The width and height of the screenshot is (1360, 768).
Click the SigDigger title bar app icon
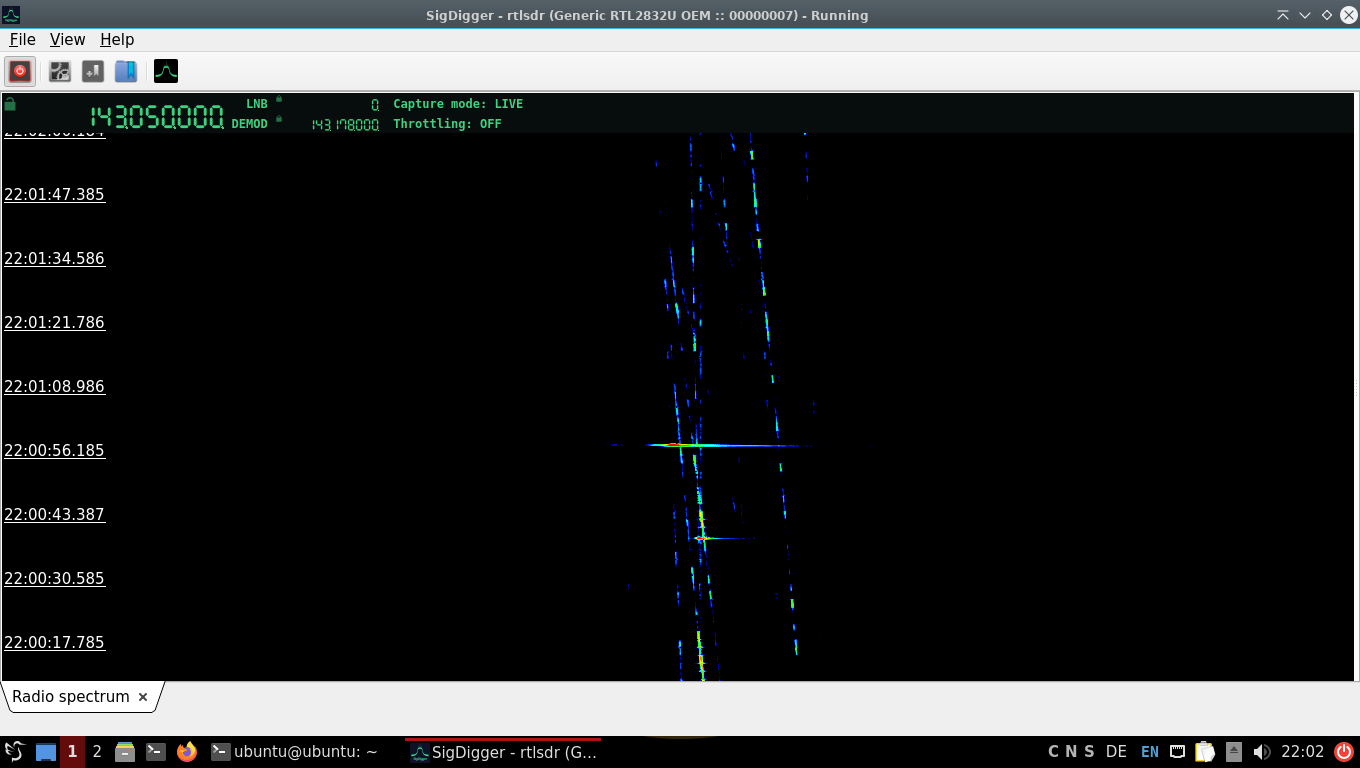tap(11, 15)
